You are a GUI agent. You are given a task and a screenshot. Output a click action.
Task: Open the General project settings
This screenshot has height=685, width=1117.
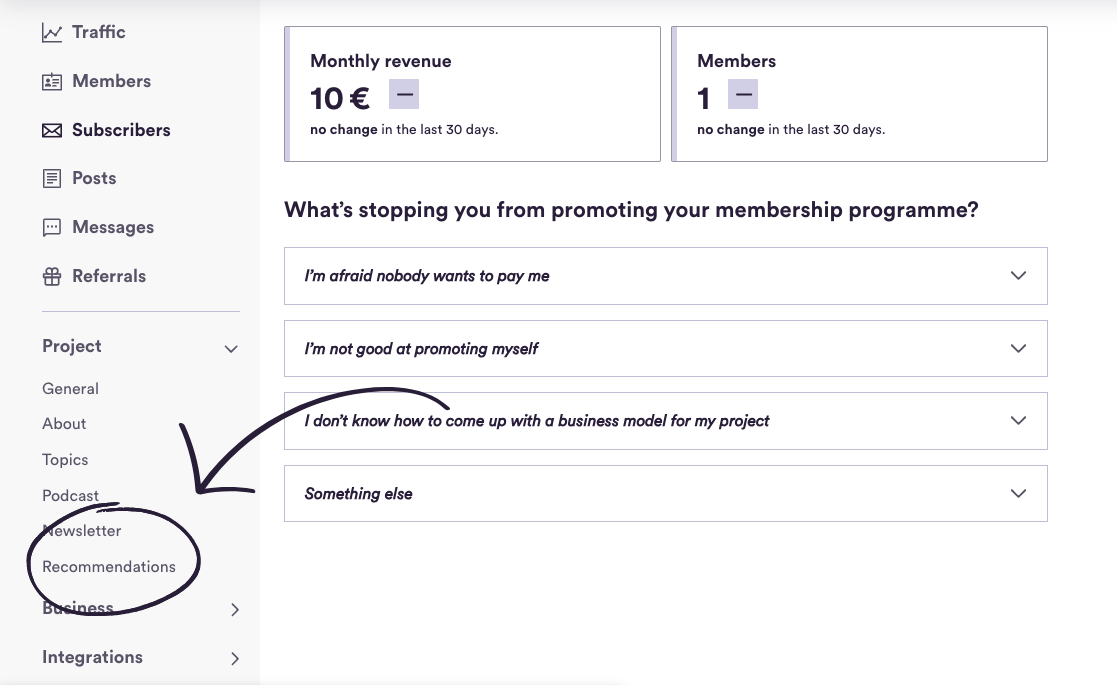(x=71, y=389)
